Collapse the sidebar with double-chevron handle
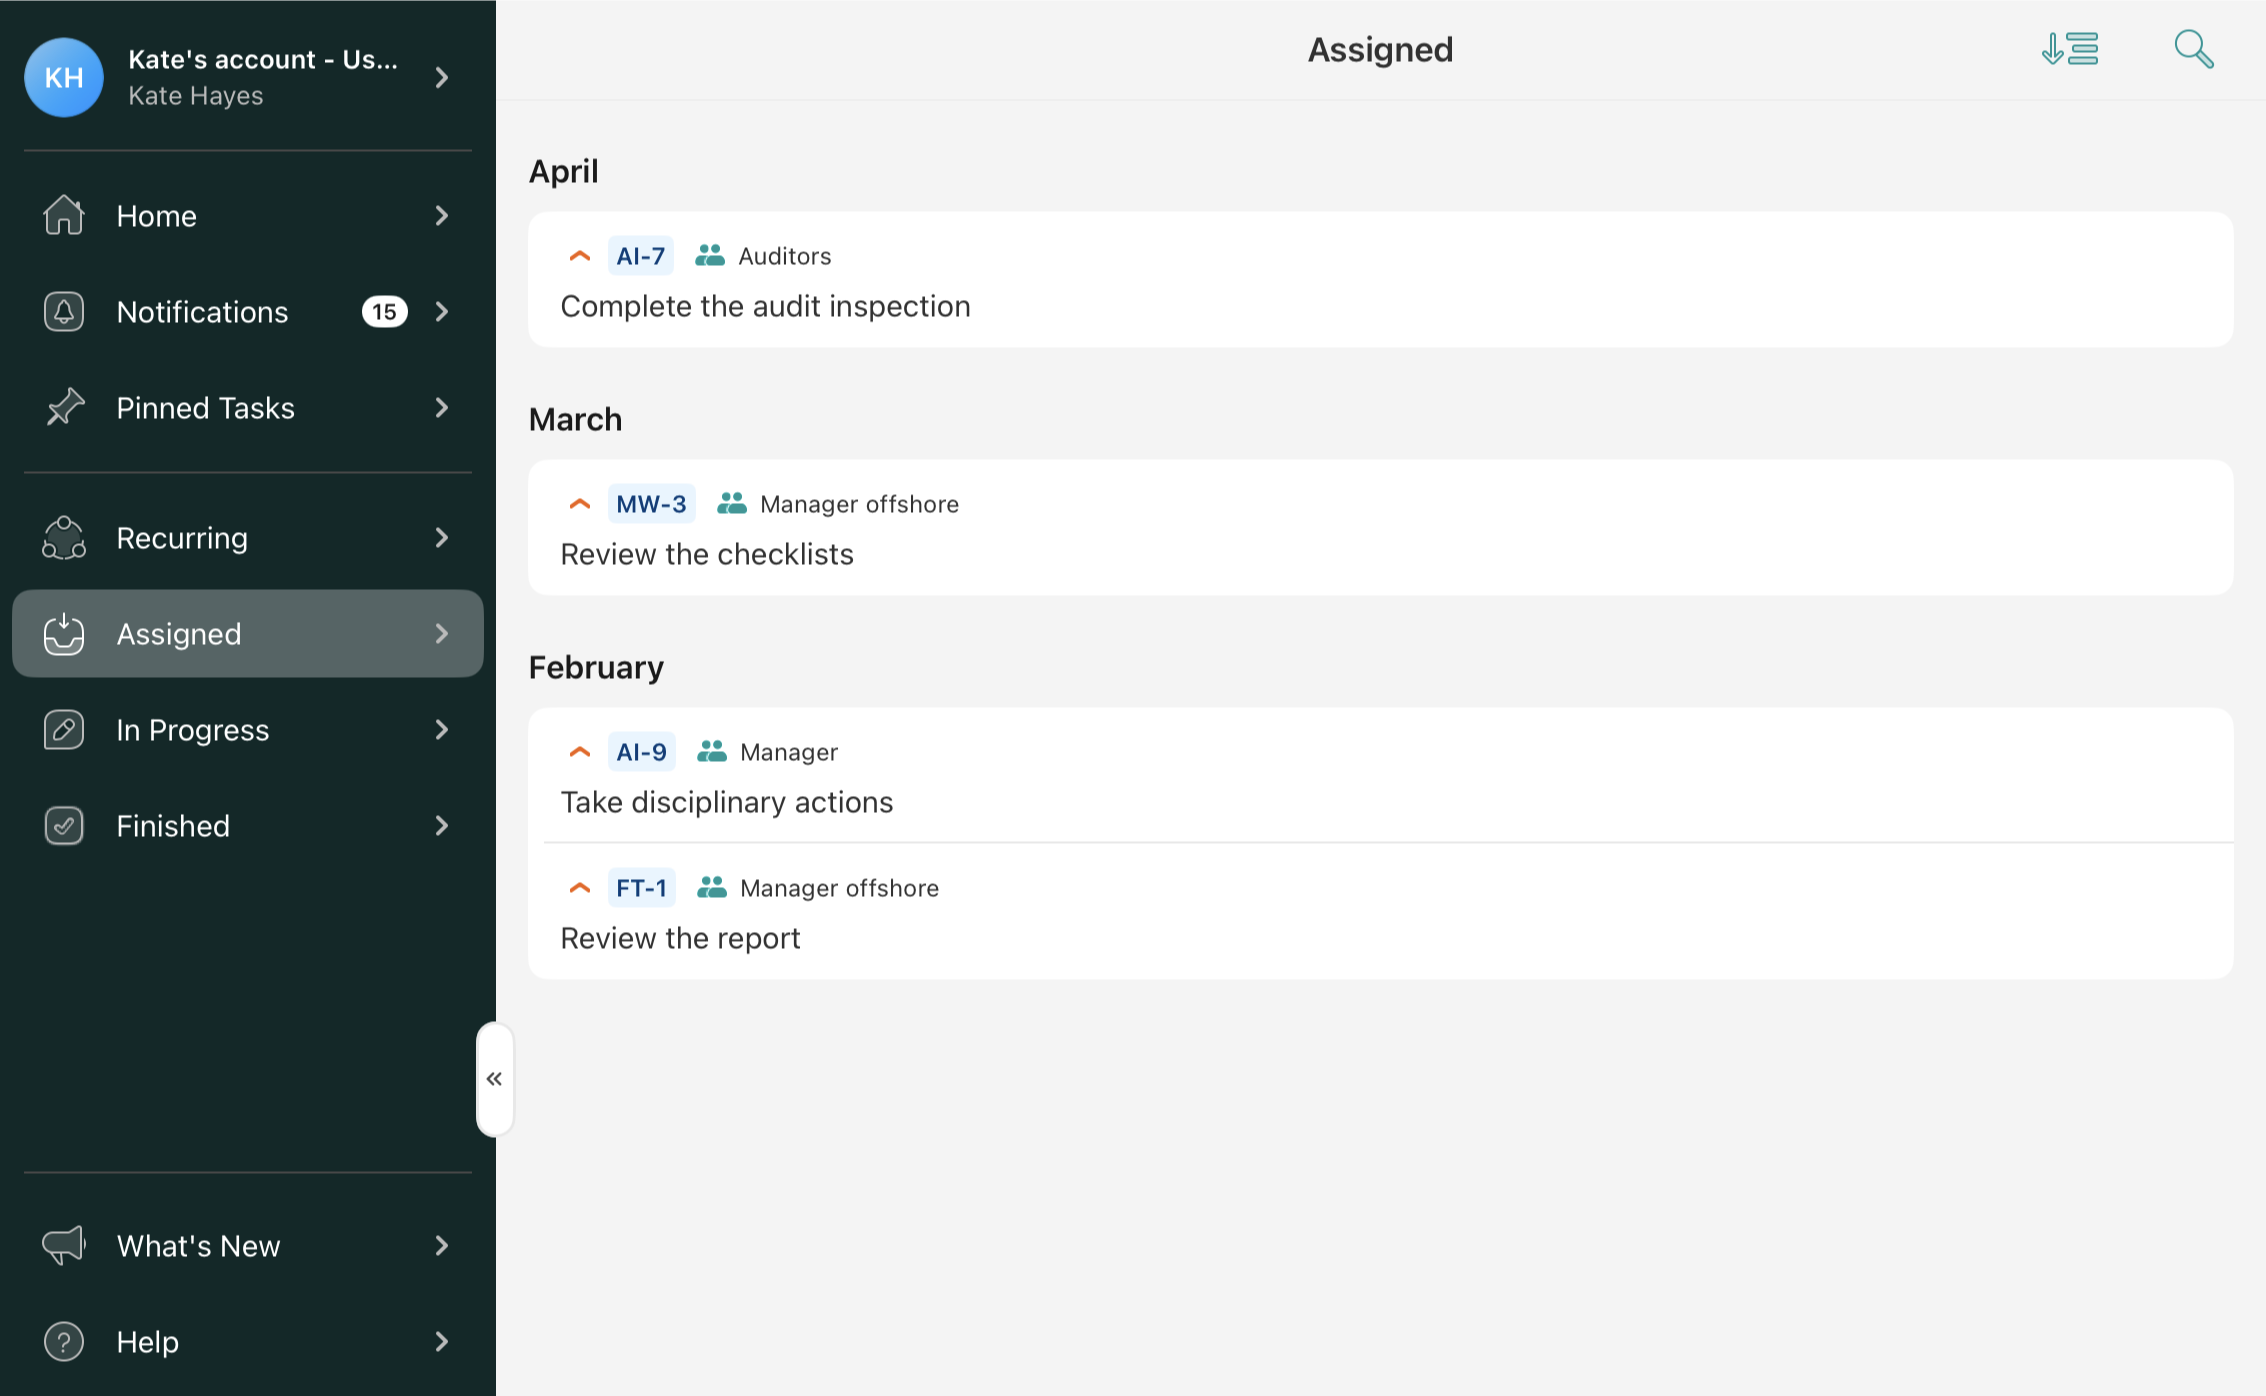This screenshot has height=1396, width=2266. coord(494,1079)
